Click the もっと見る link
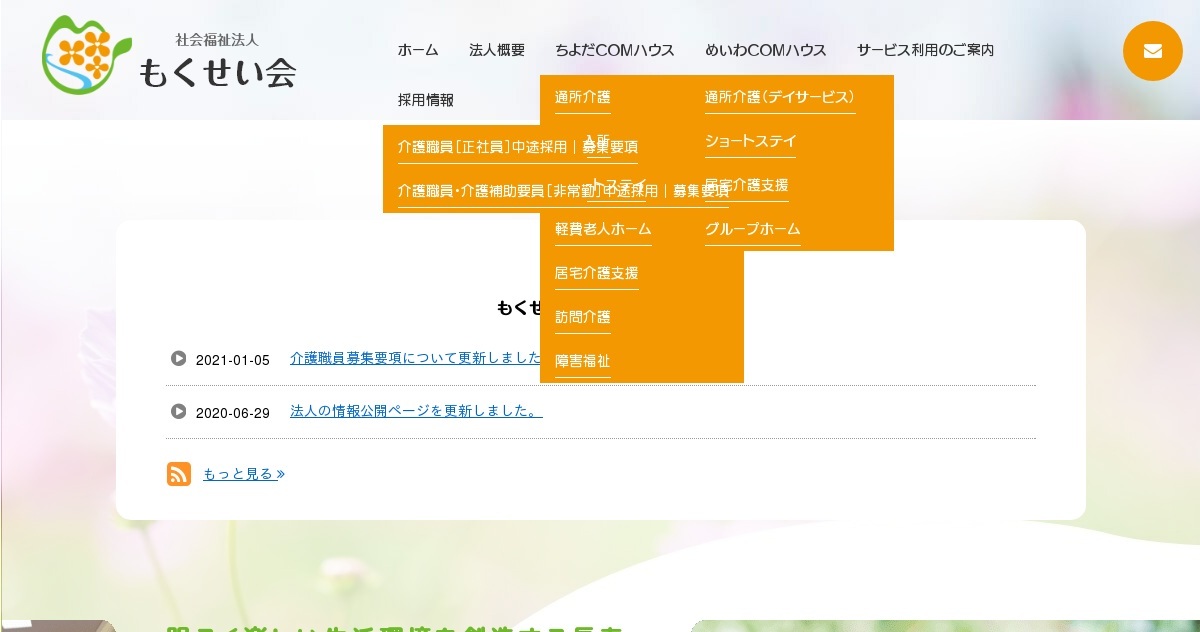1200x632 pixels. (243, 474)
